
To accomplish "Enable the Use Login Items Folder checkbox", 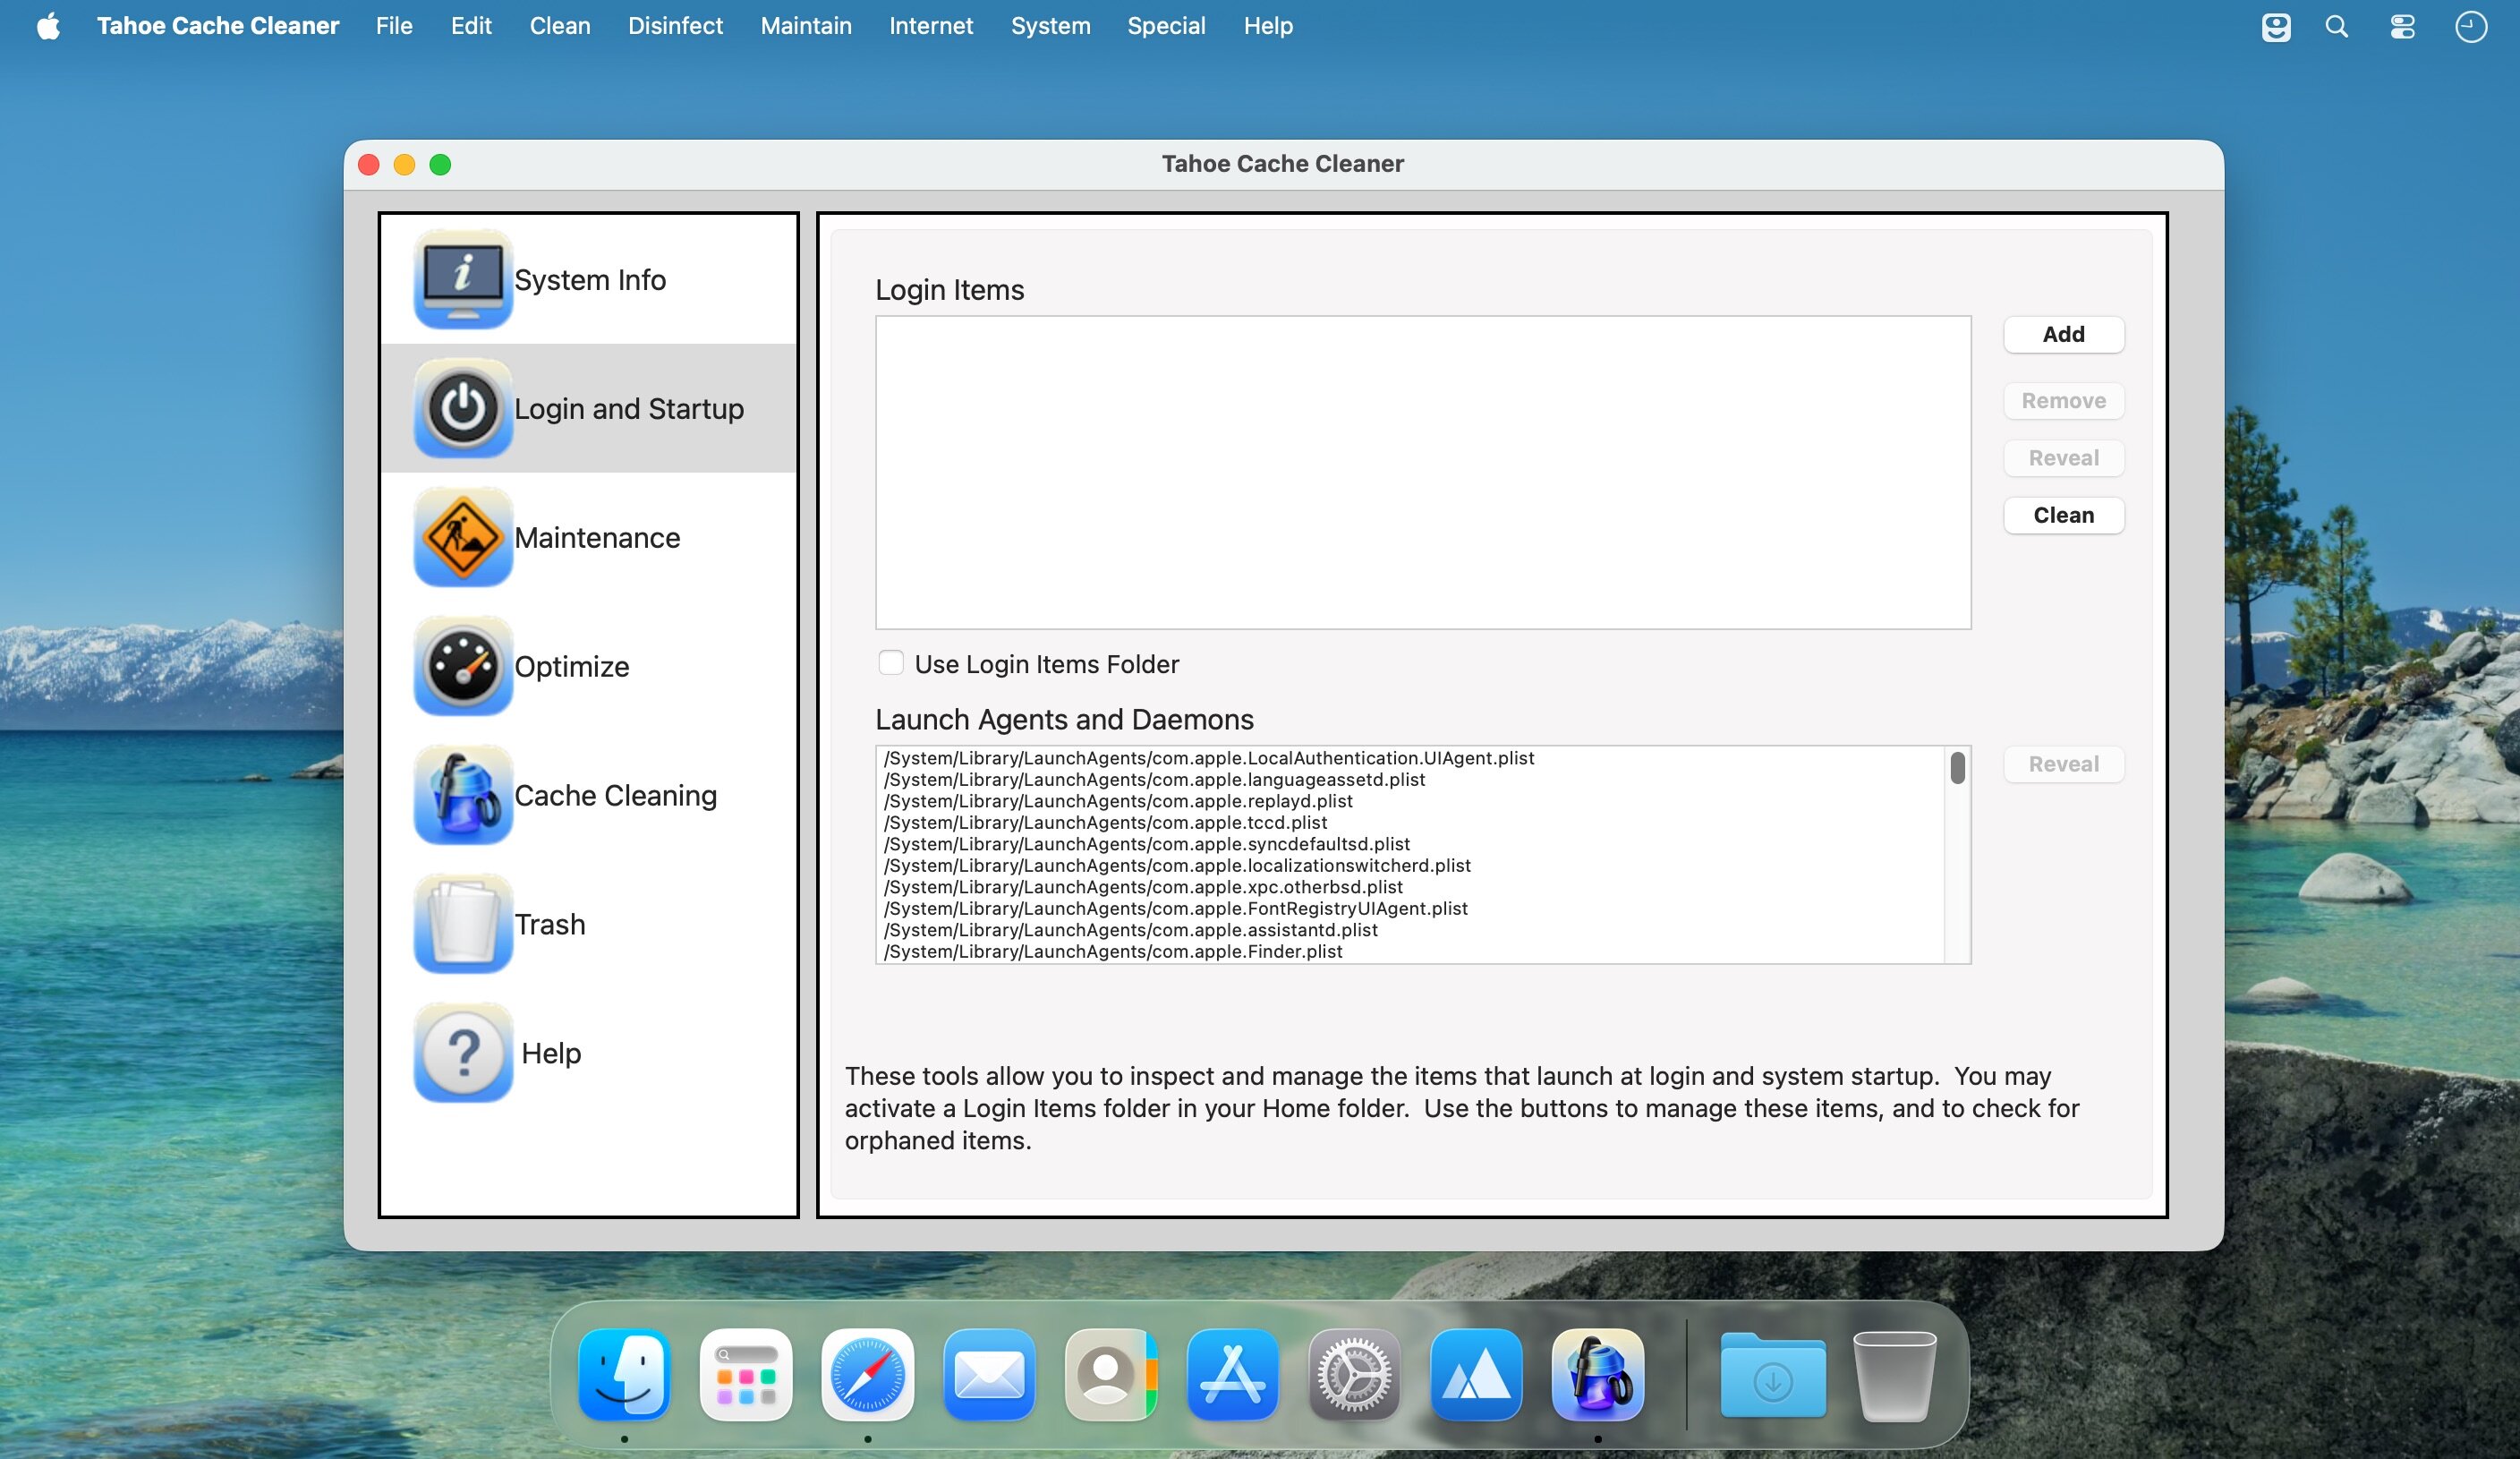I will [891, 663].
